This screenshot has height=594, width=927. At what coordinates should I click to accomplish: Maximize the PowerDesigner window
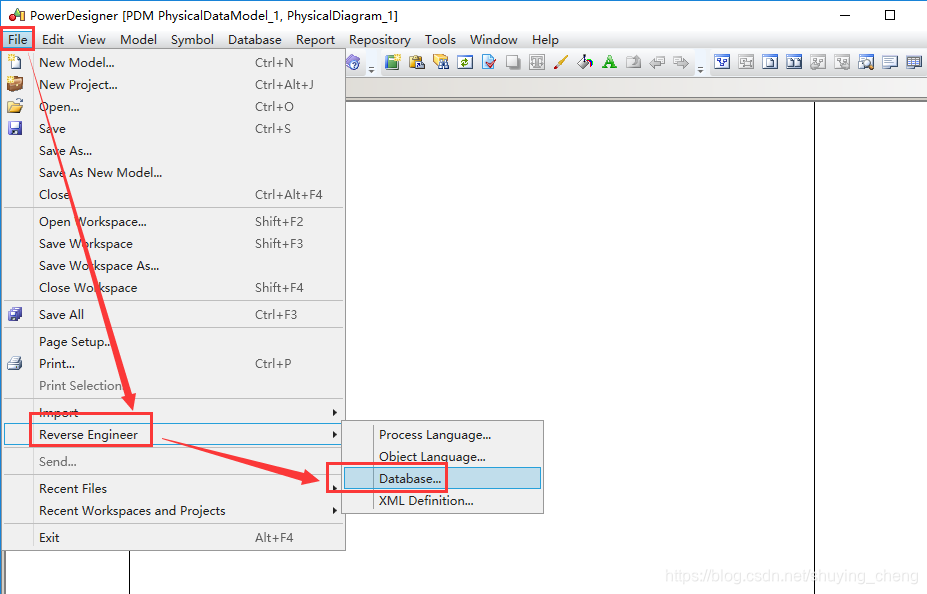[890, 15]
